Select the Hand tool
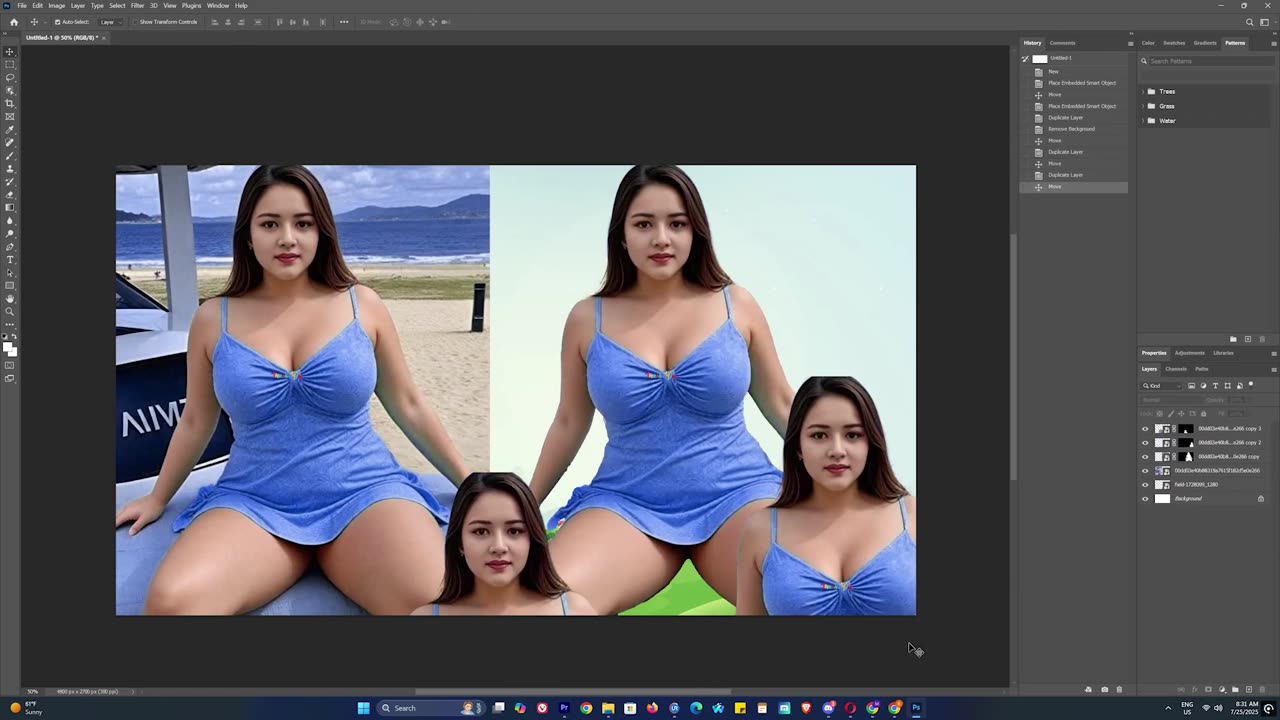1280x720 pixels. (10, 299)
